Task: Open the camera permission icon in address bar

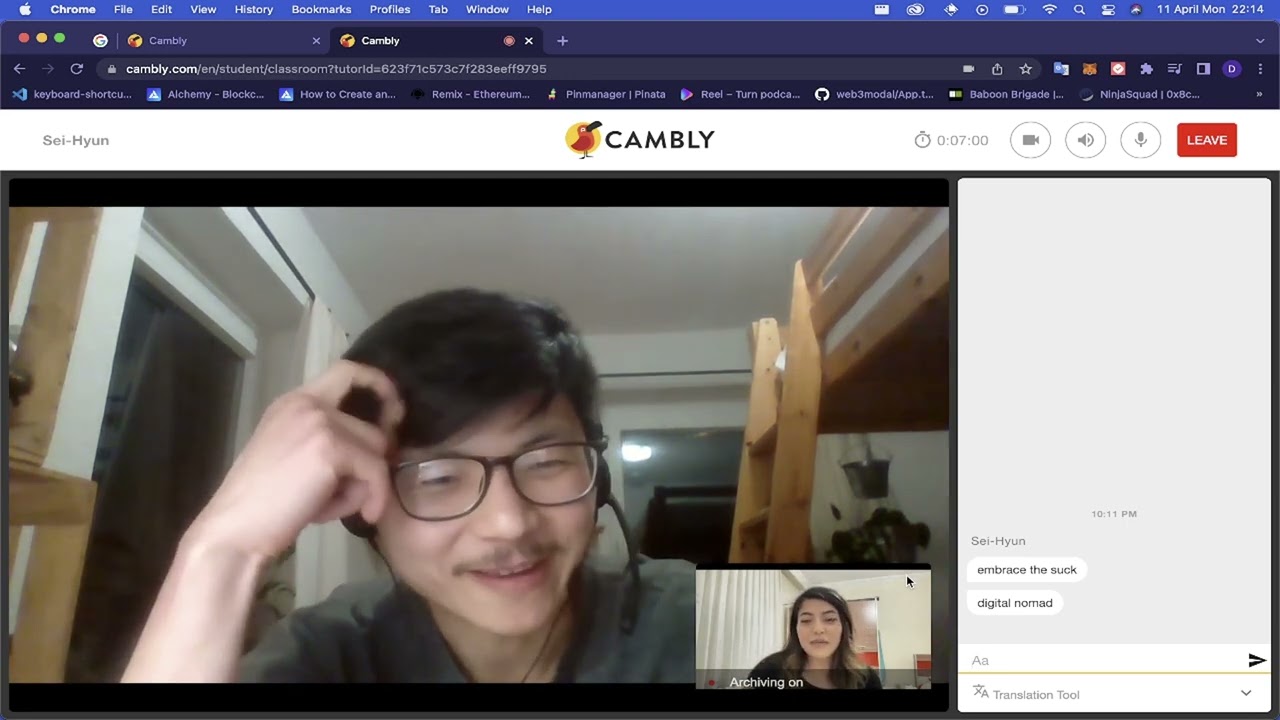Action: (x=968, y=69)
